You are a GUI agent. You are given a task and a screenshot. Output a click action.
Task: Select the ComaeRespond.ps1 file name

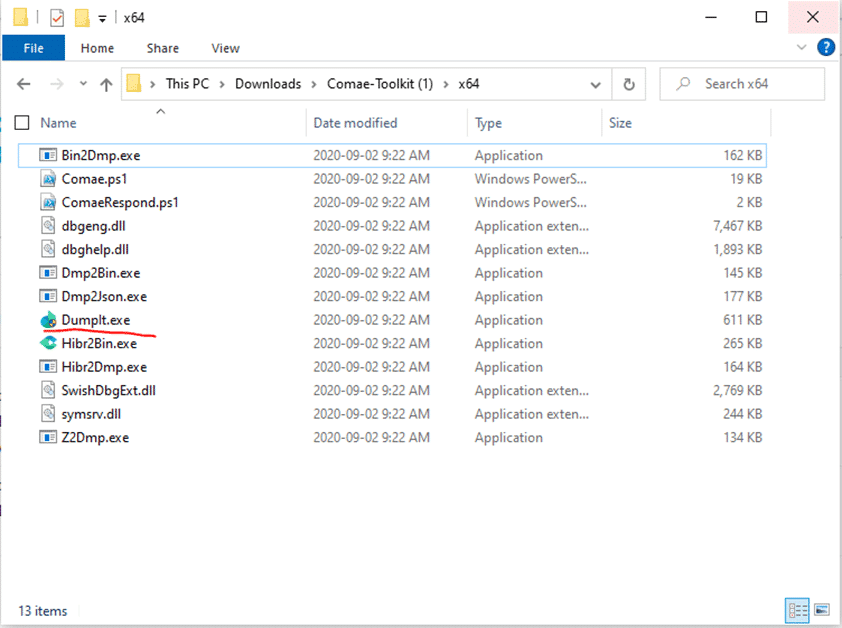[120, 203]
